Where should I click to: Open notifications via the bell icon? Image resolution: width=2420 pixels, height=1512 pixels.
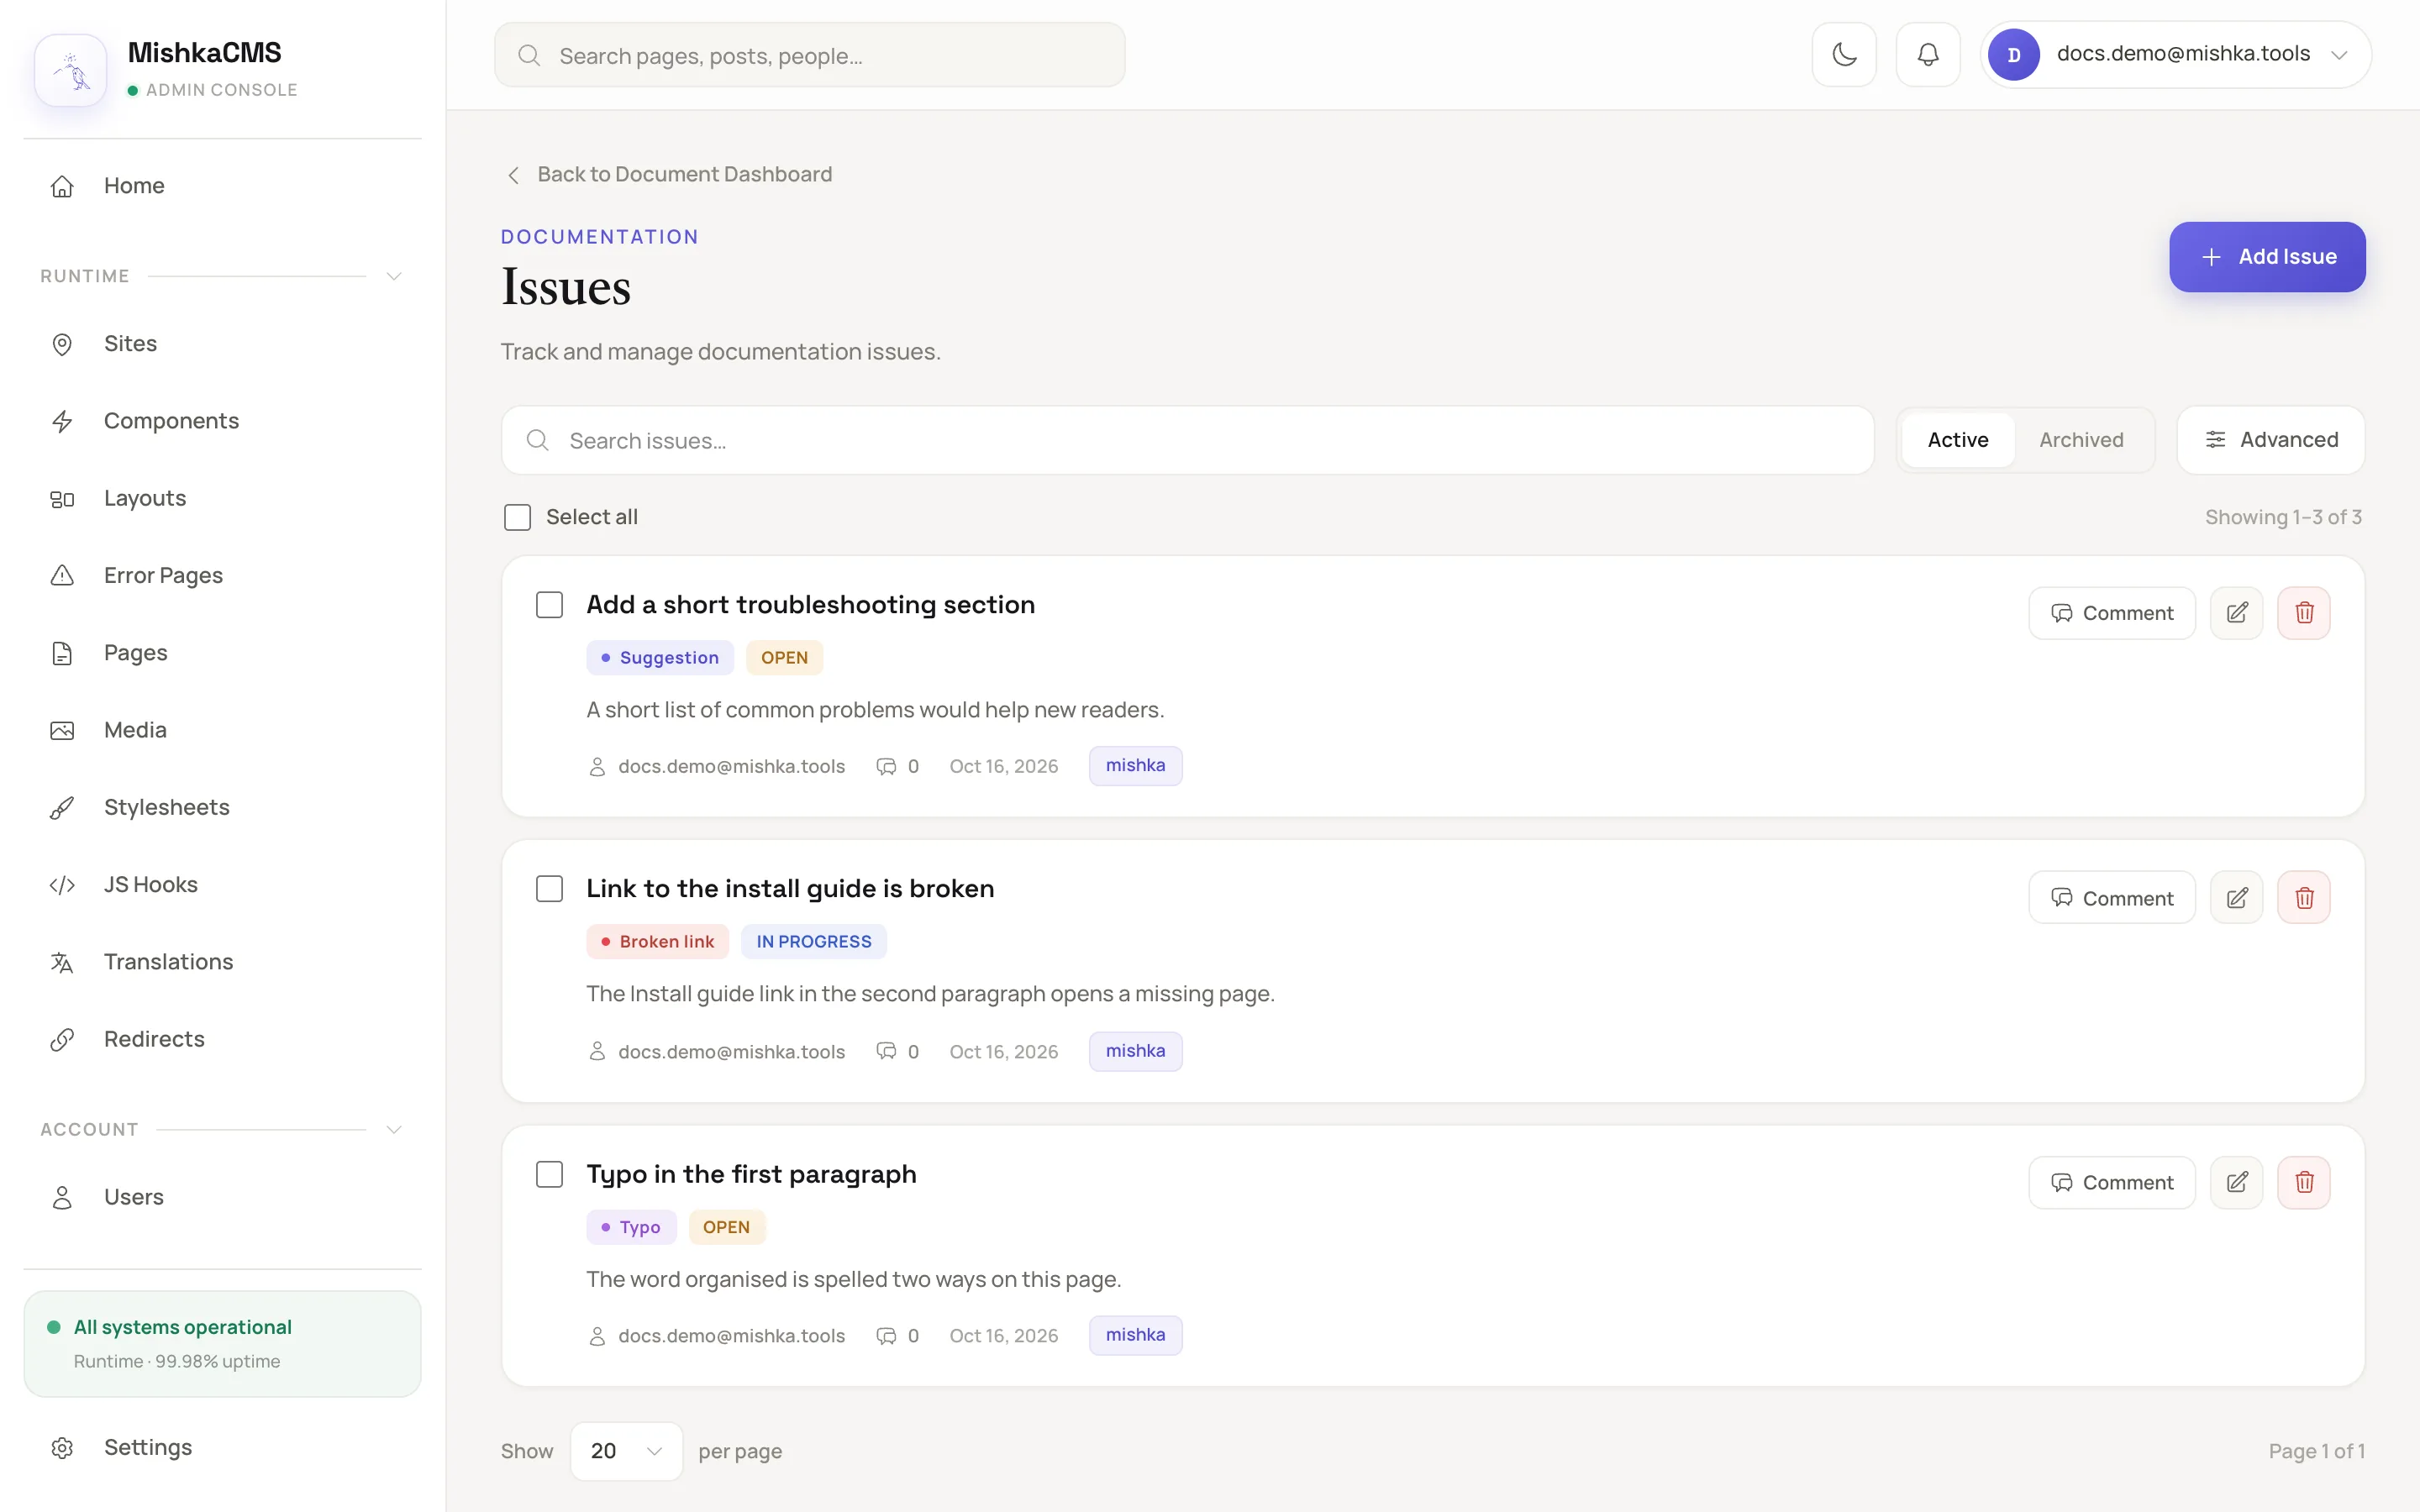[x=1928, y=54]
